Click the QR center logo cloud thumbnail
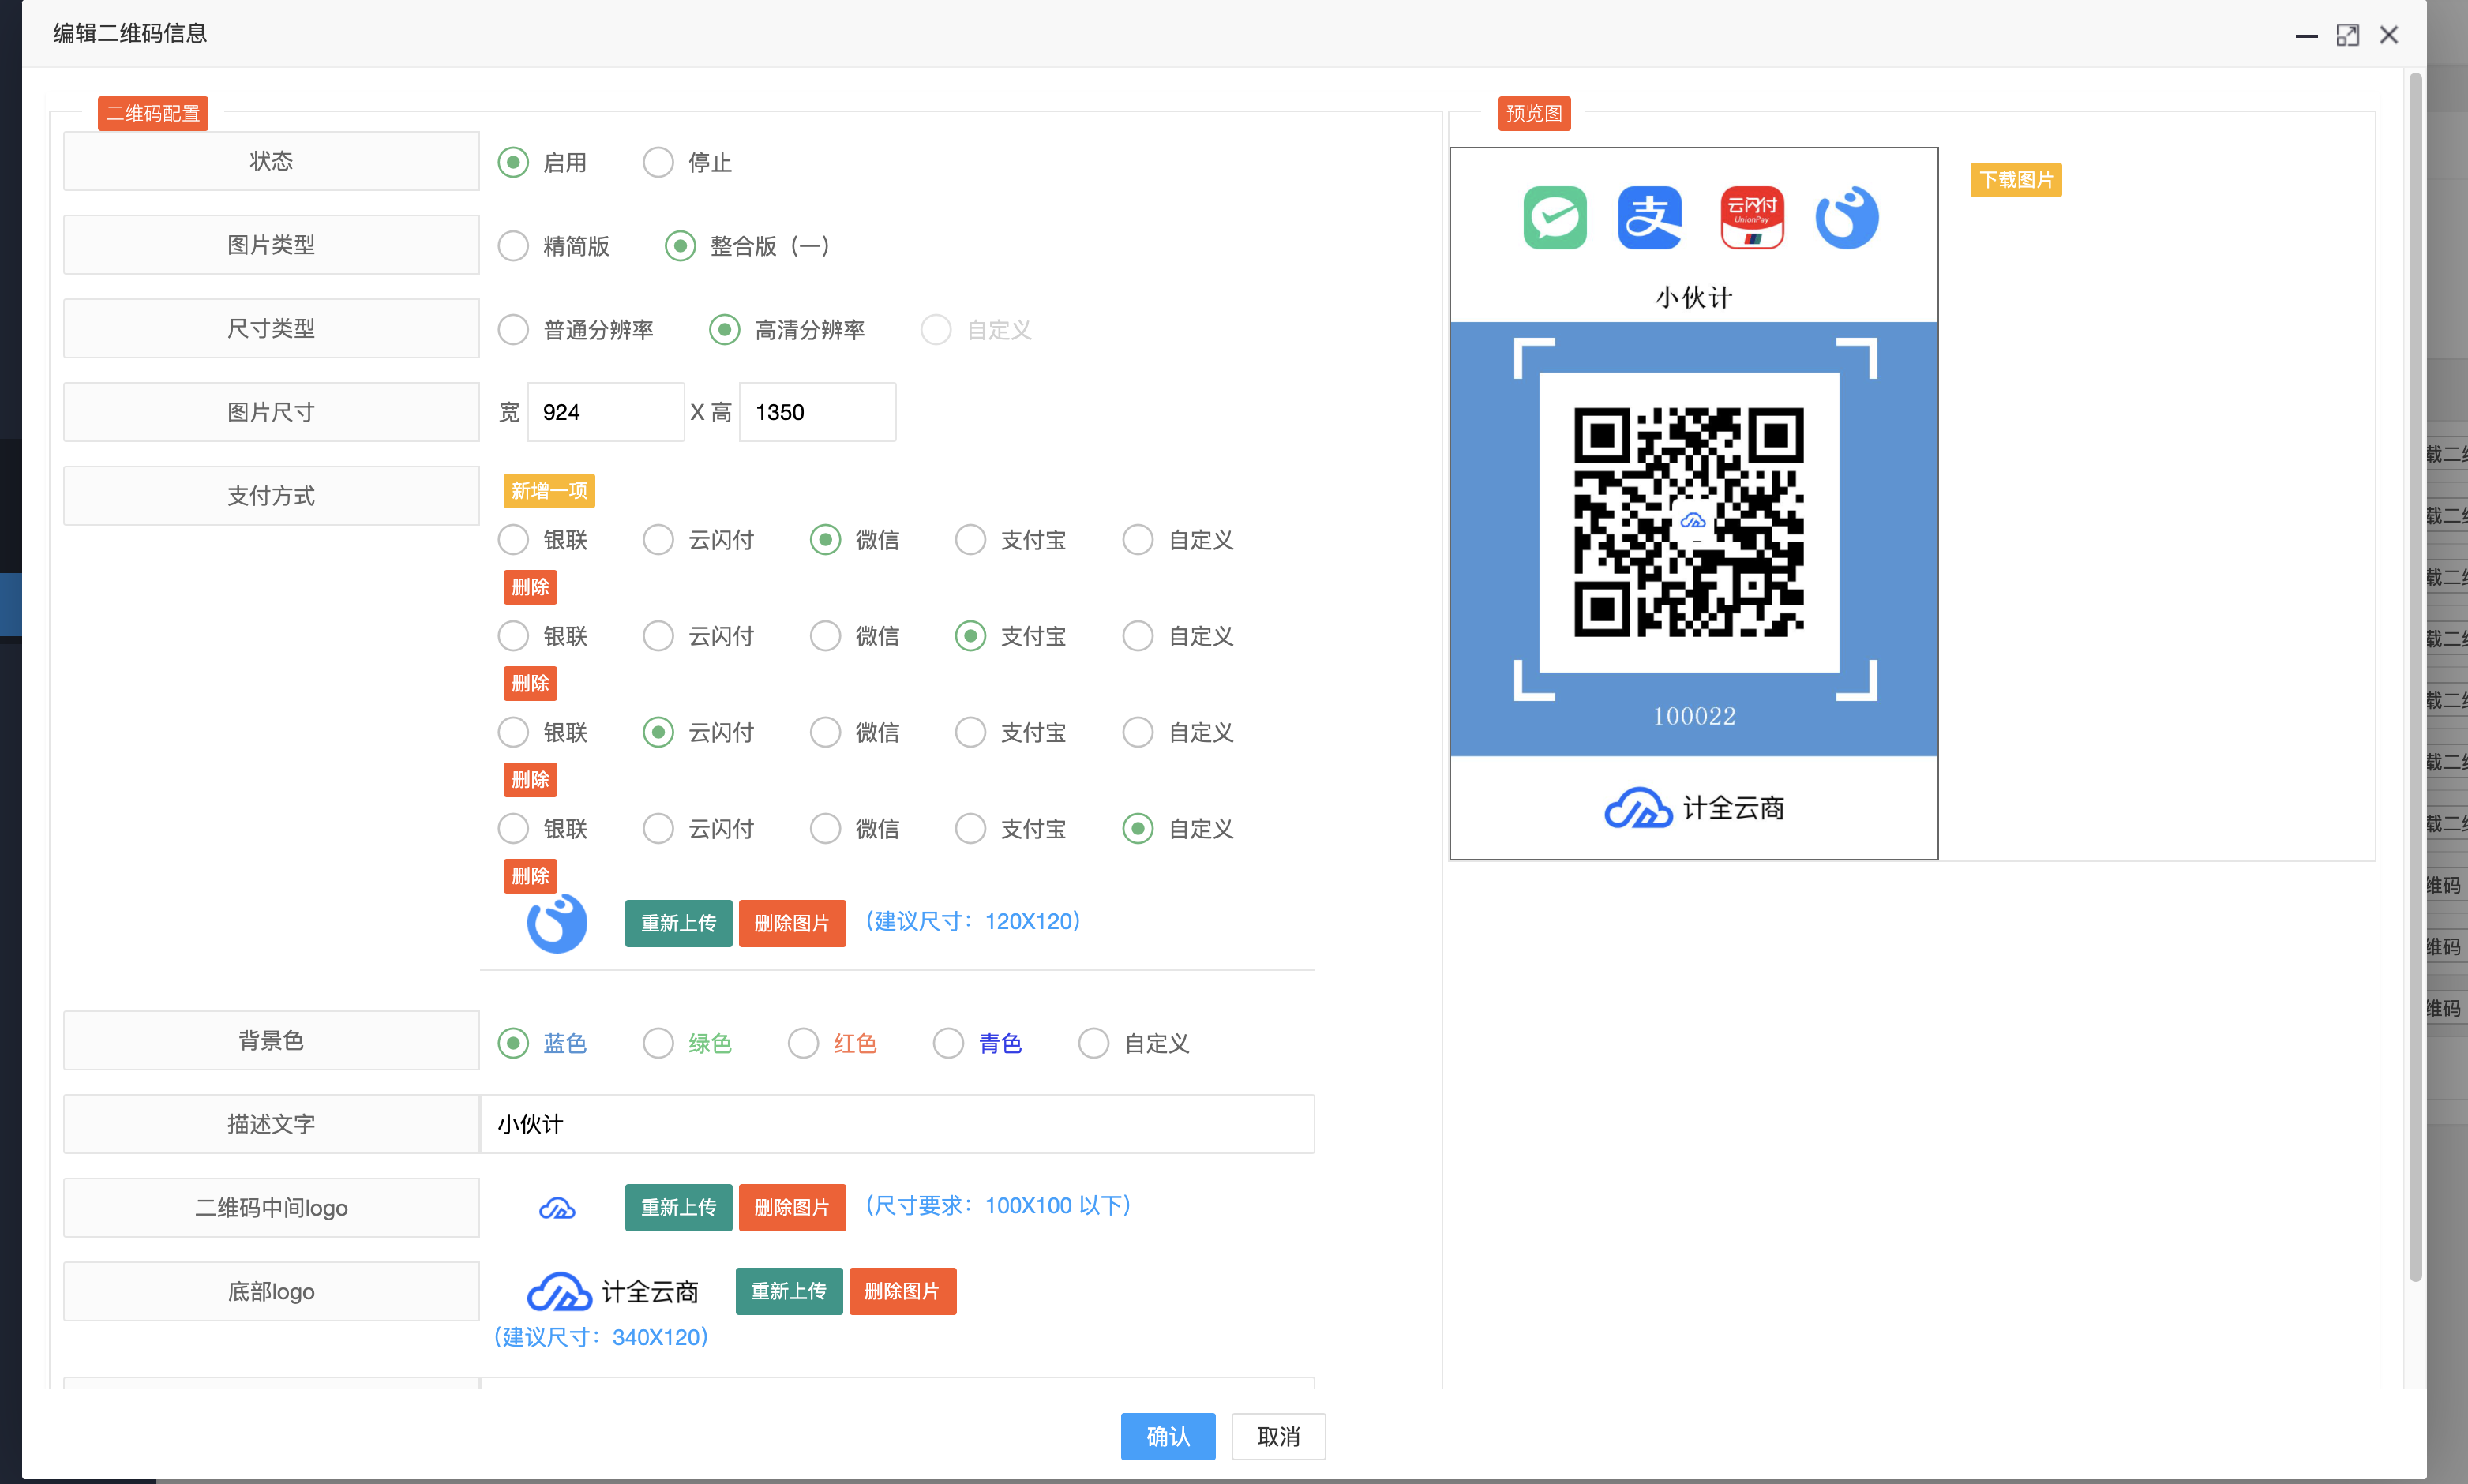 [557, 1208]
